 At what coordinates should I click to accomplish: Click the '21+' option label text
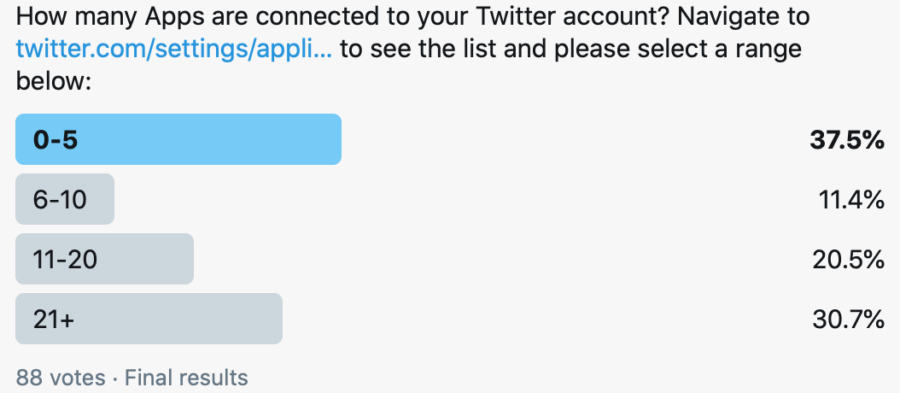53,320
